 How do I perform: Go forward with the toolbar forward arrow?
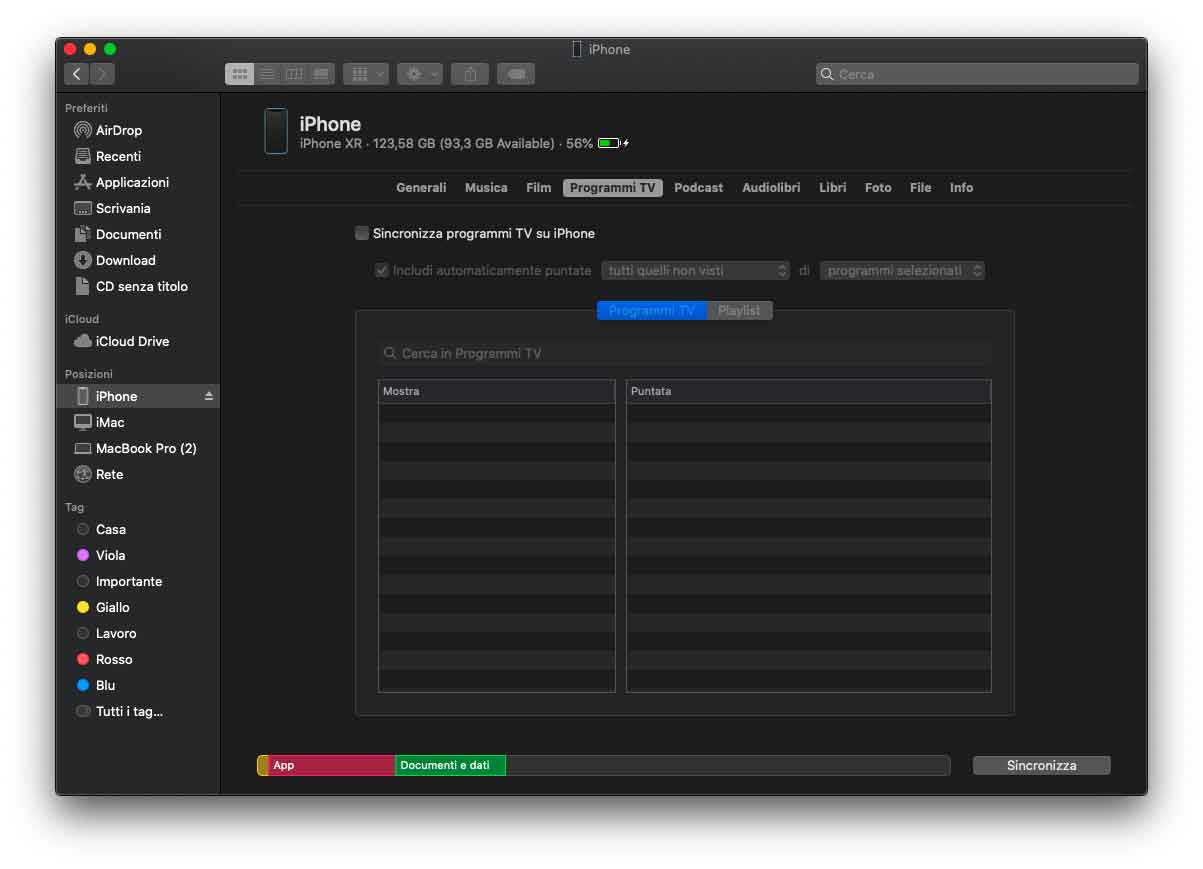[103, 74]
